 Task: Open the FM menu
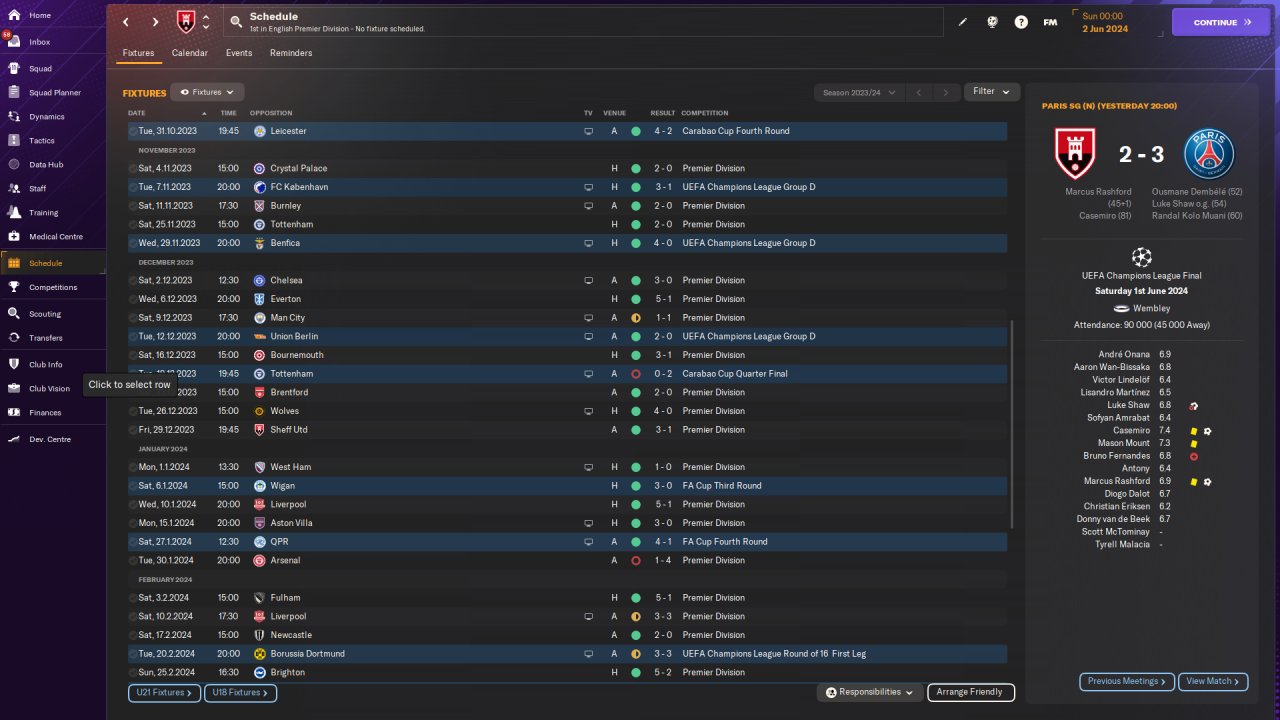(x=1050, y=22)
